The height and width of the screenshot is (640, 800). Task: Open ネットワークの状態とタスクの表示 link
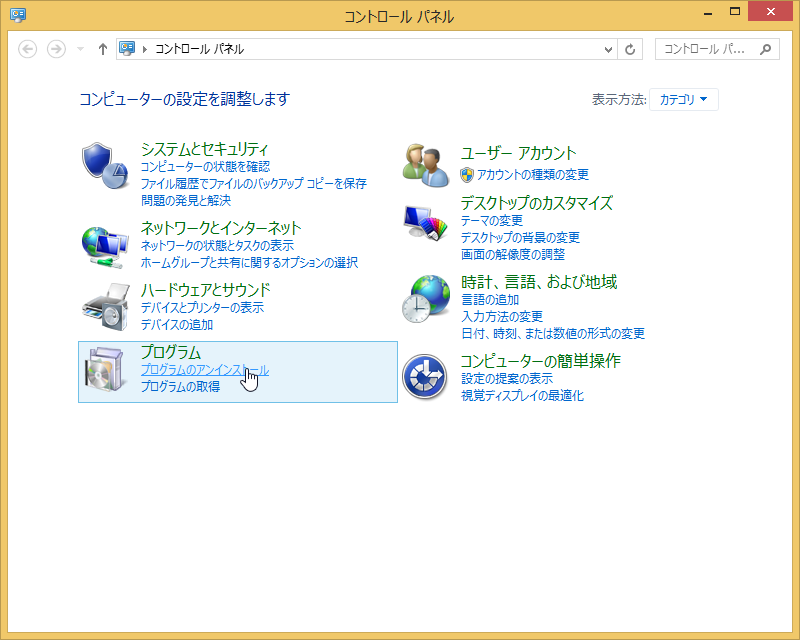click(217, 245)
